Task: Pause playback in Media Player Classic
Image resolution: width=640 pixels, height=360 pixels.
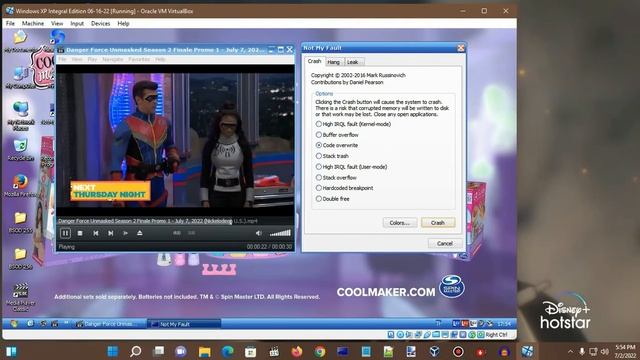Action: [x=65, y=233]
